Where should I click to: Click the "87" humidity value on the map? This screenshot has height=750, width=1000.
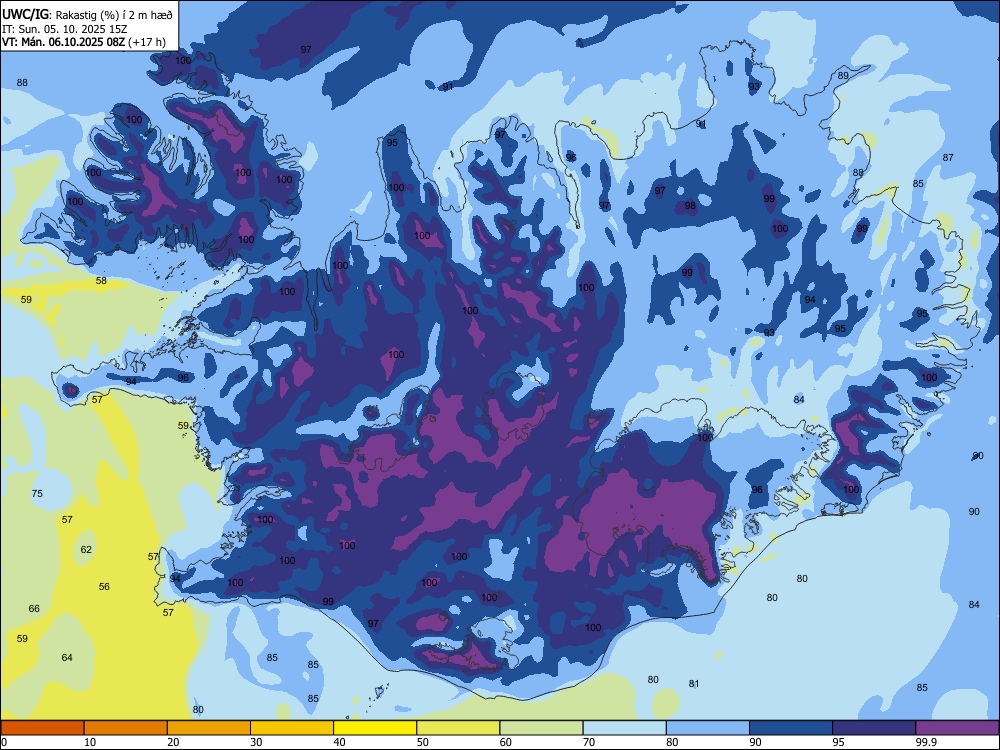[948, 158]
